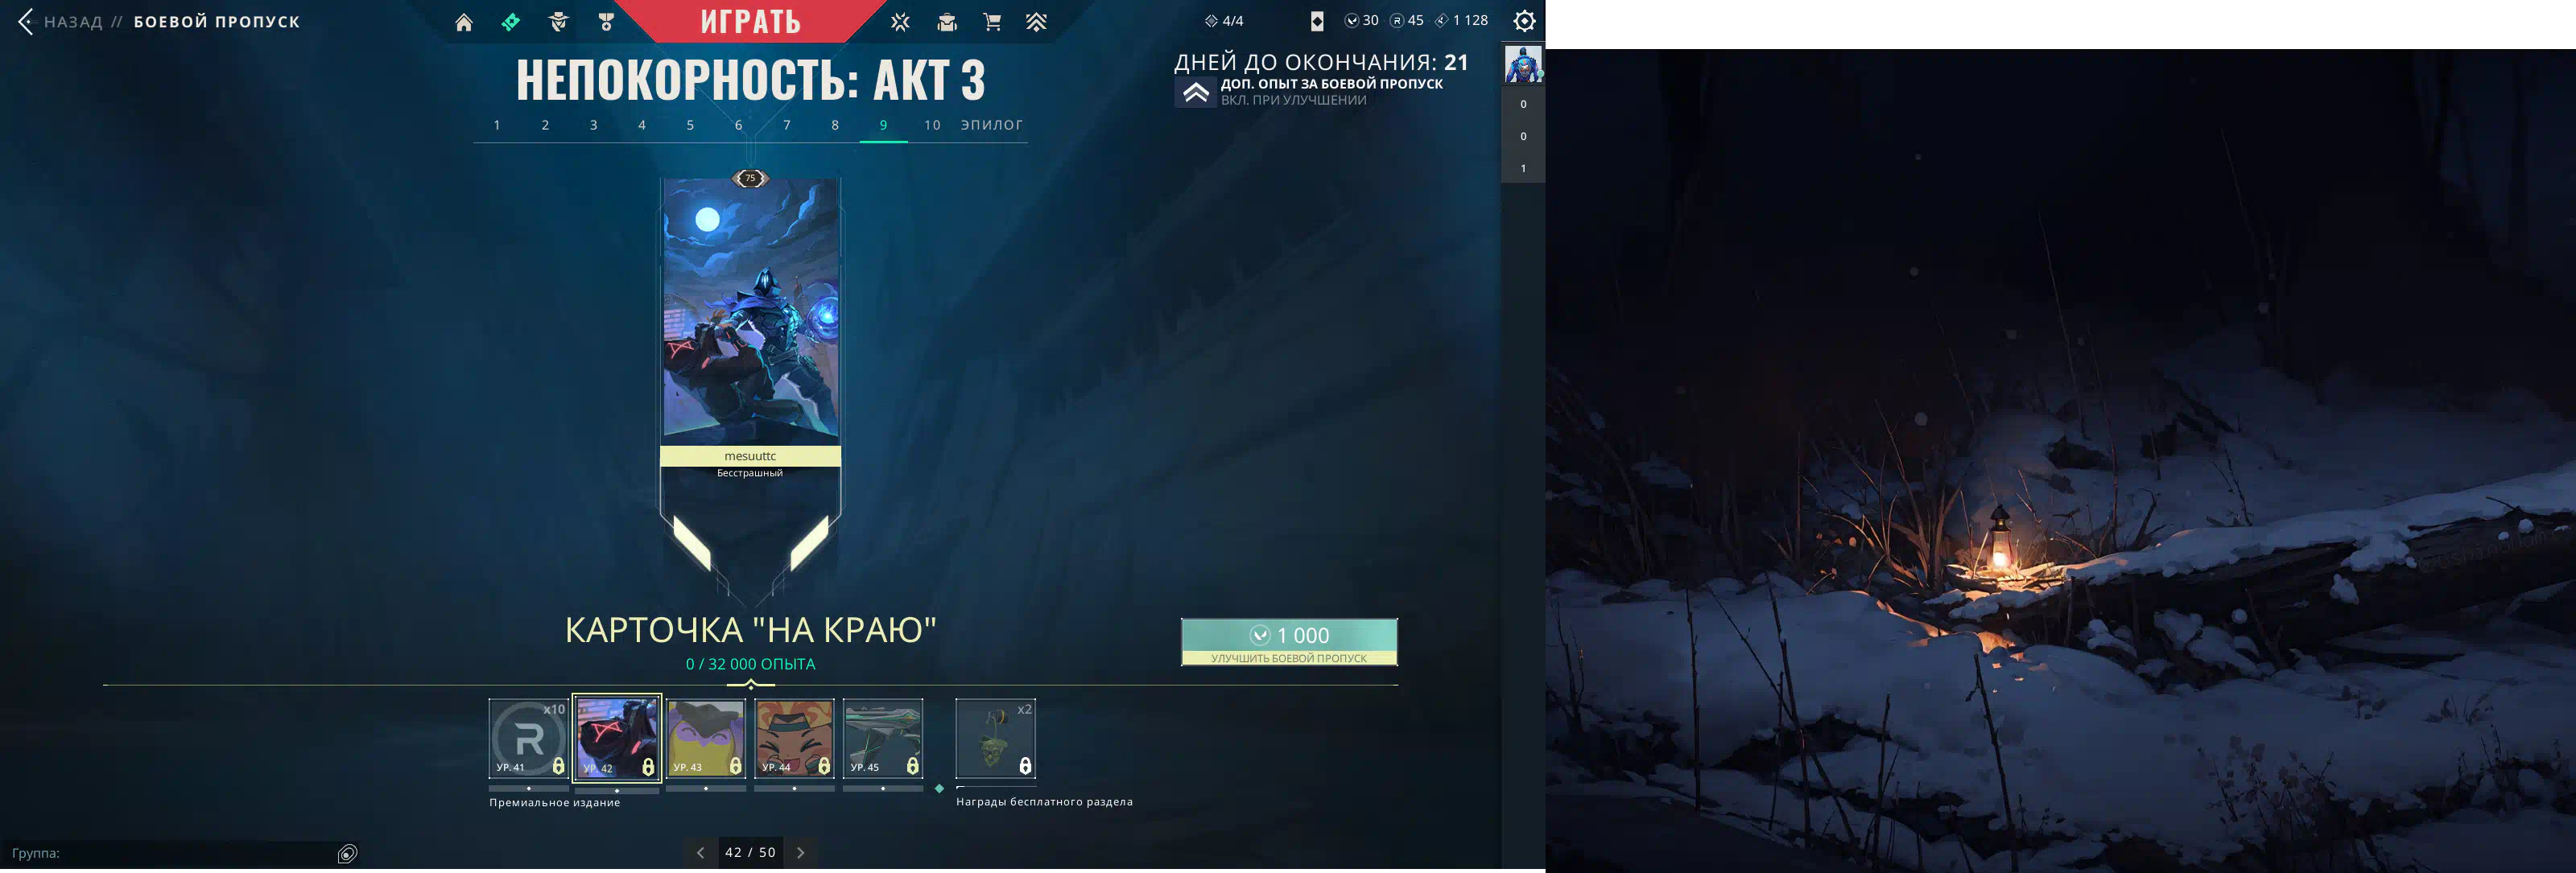Click the Премиальное издание label

pyautogui.click(x=555, y=802)
